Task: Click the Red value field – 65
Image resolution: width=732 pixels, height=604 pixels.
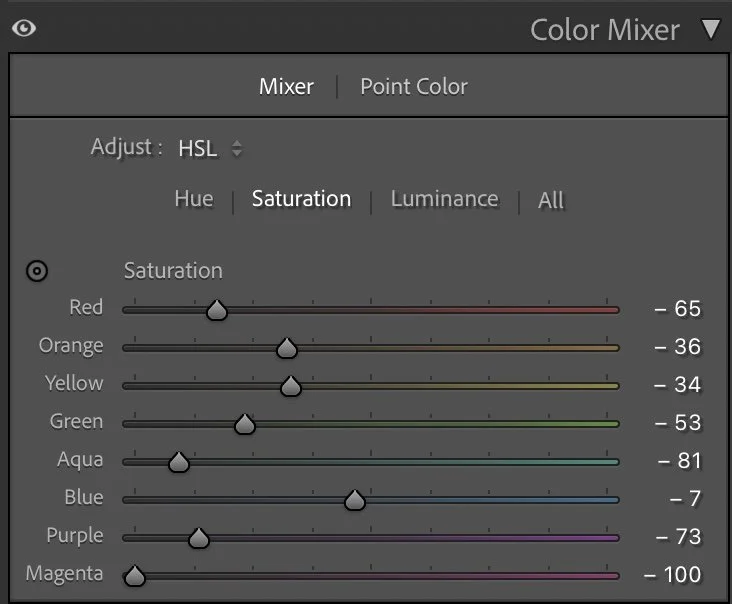Action: [678, 309]
